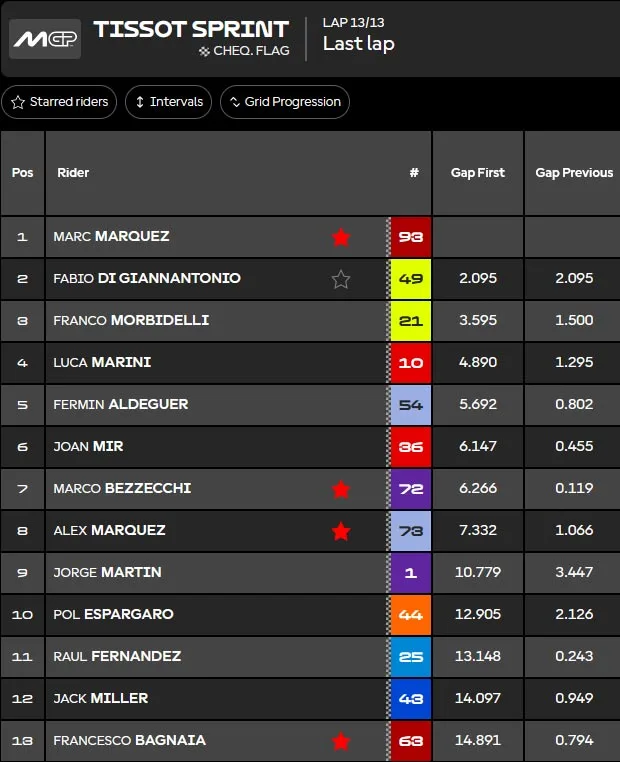Screen dimensions: 620x762
Task: Switch to Grid Progression view
Action: pyautogui.click(x=285, y=102)
